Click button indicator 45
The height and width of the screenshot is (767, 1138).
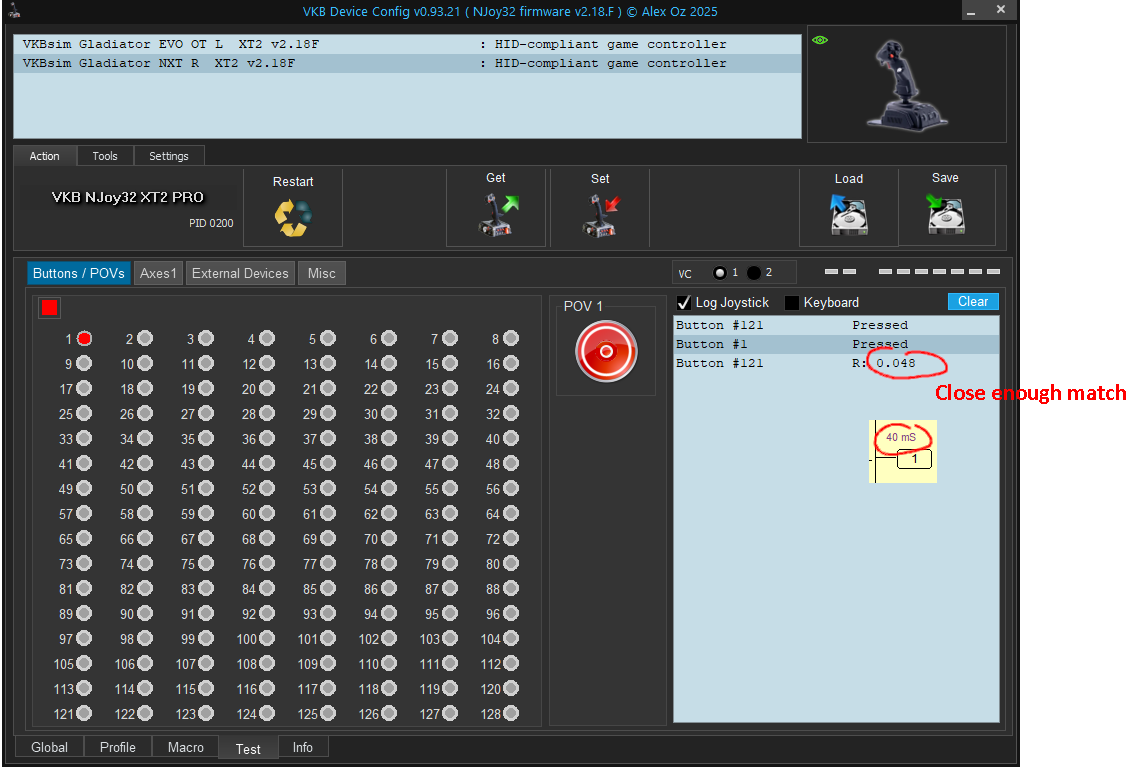click(x=328, y=463)
